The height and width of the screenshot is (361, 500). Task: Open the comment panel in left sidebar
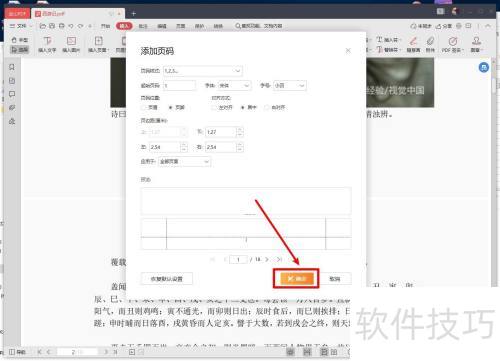[x=12, y=94]
